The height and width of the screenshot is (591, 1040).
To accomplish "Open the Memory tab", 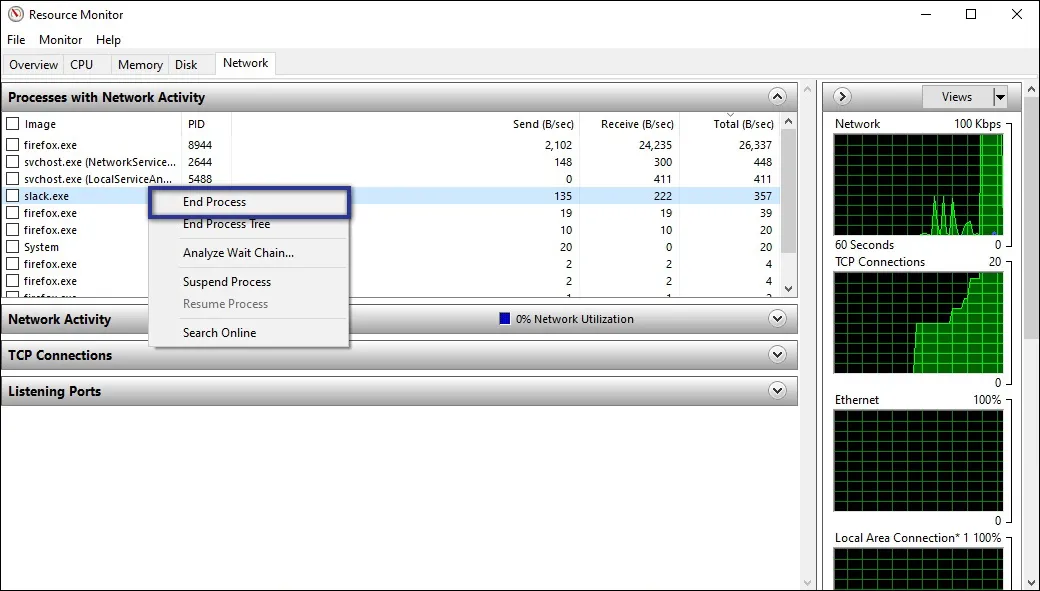I will pyautogui.click(x=139, y=63).
